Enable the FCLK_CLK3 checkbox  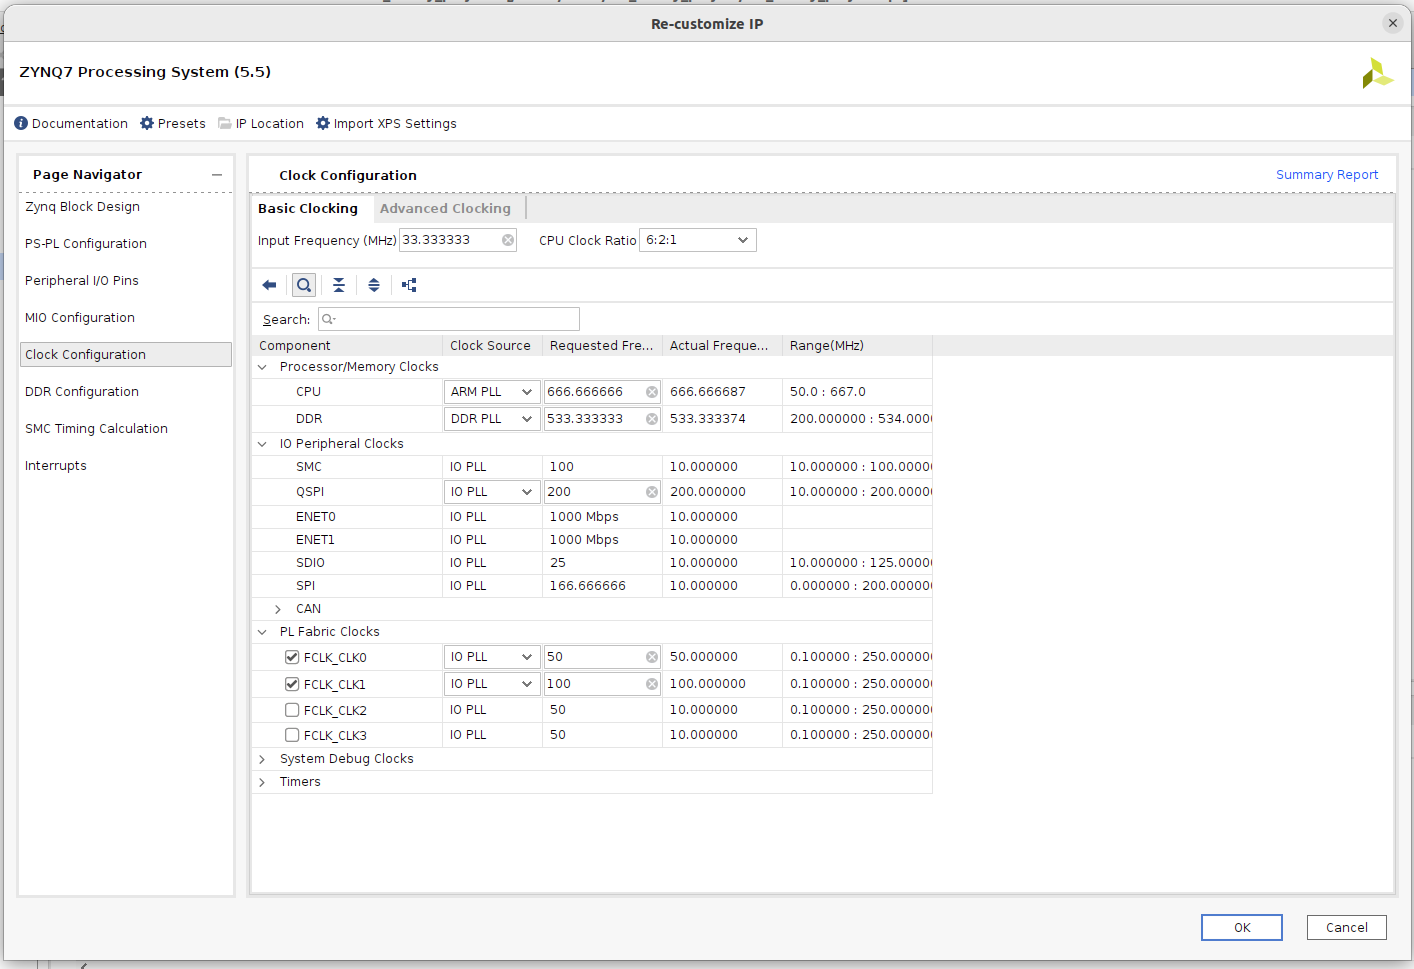tap(292, 735)
